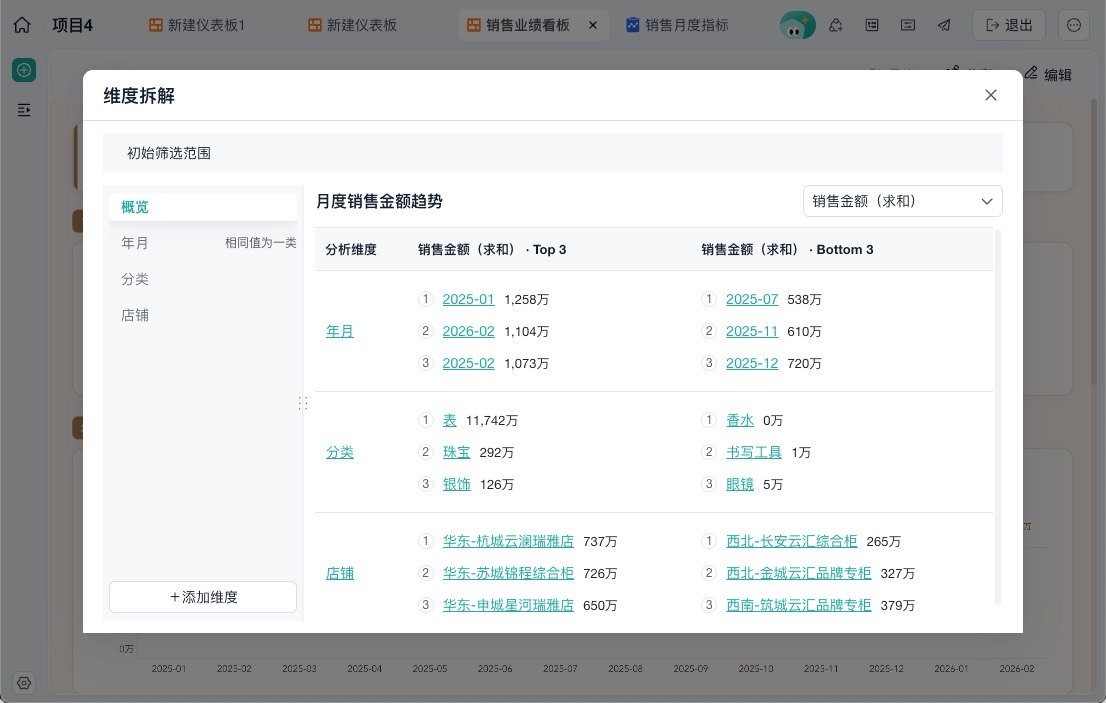Click the 初始筛选范围 filter bar
The height and width of the screenshot is (703, 1106).
(x=552, y=153)
